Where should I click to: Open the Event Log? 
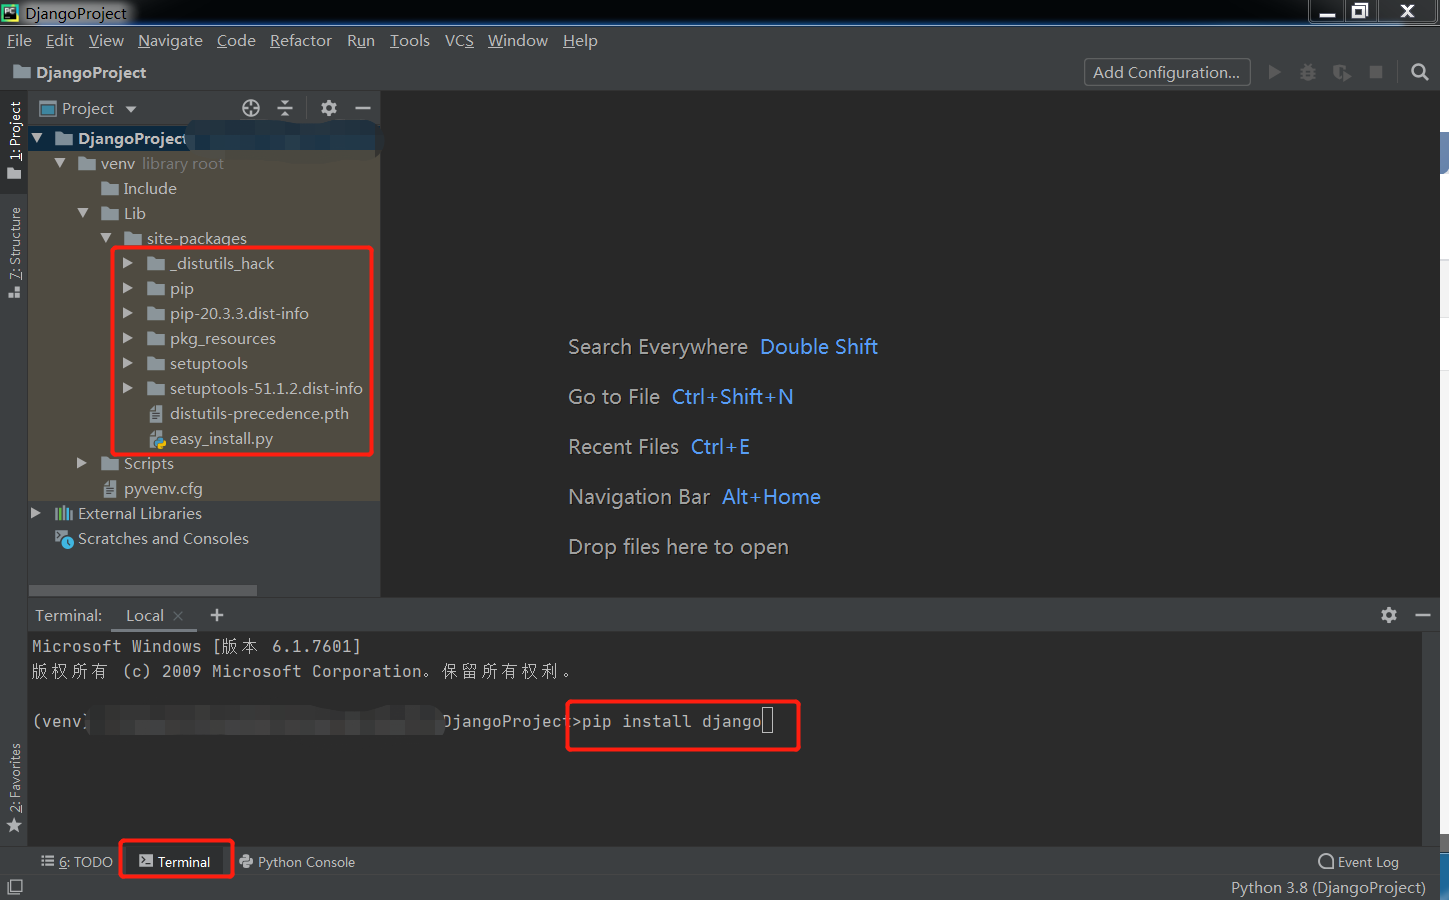[x=1358, y=862]
